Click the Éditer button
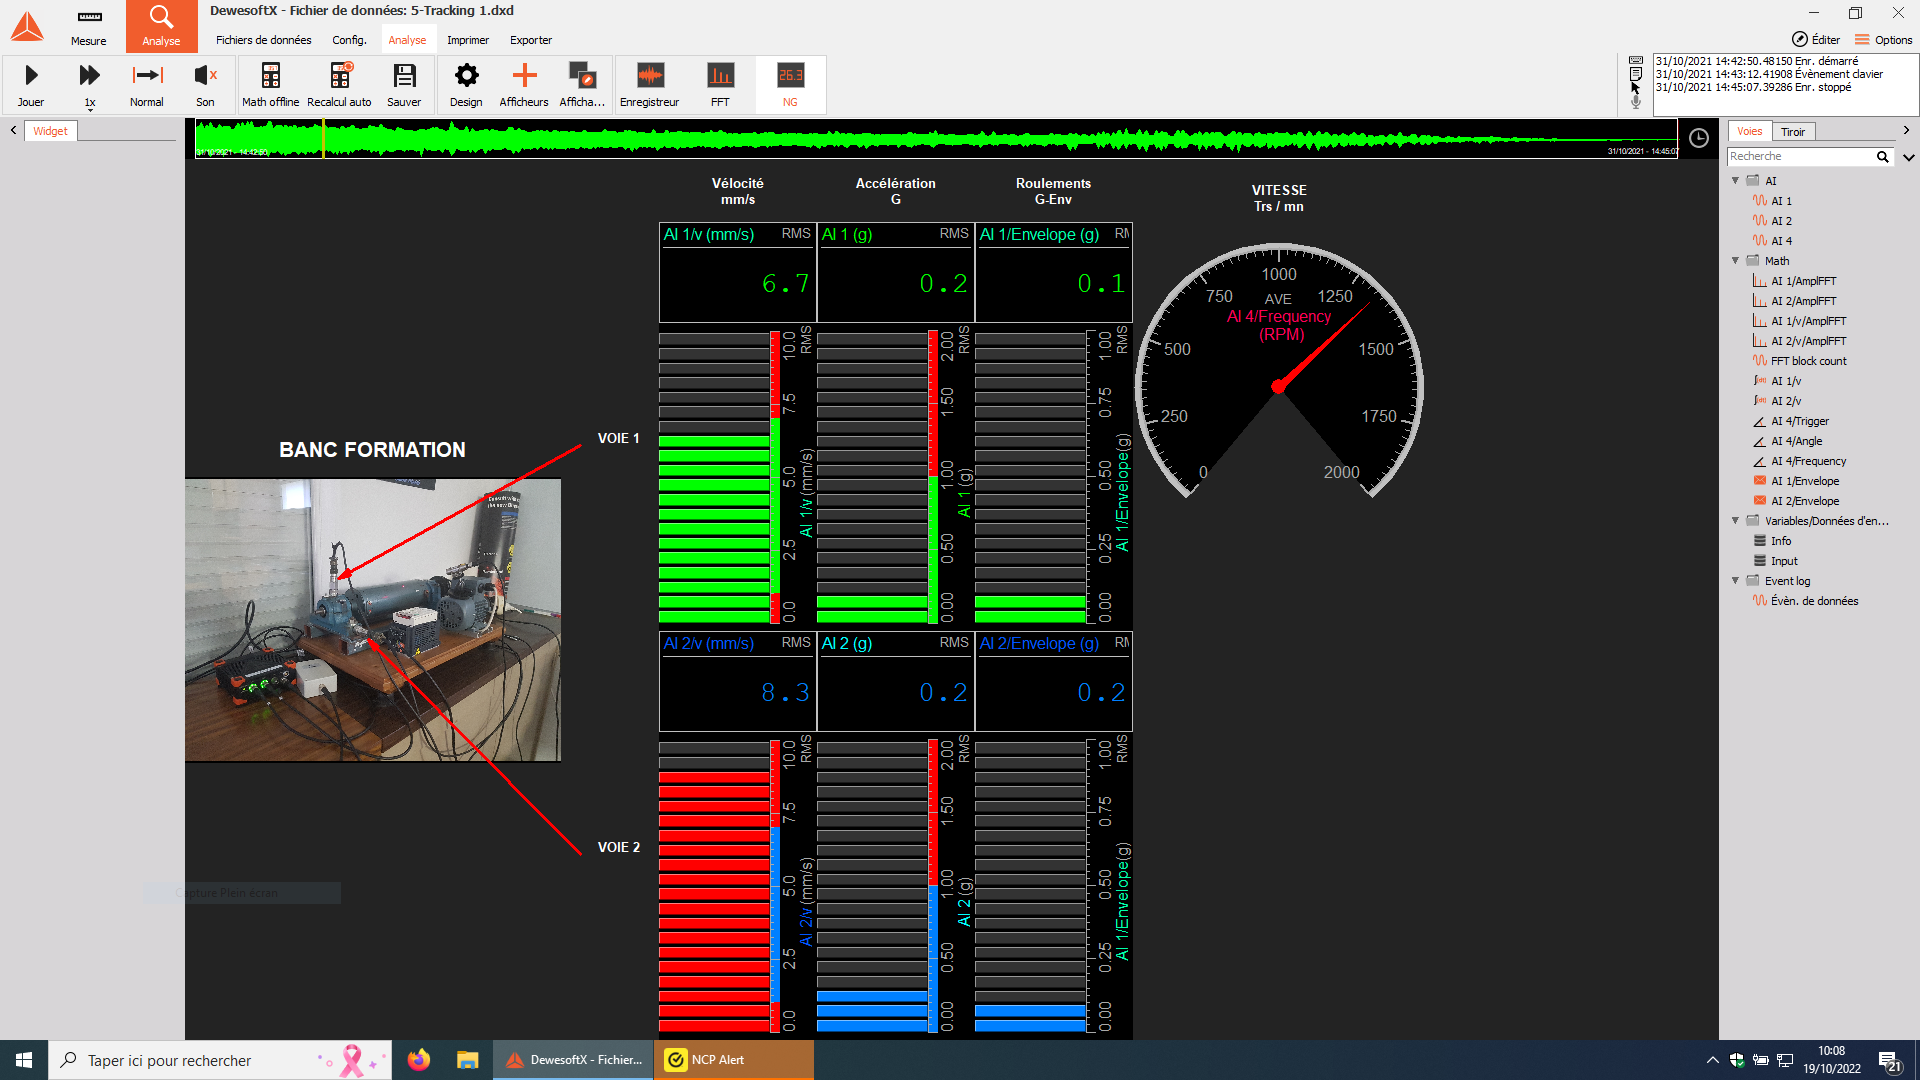Screen dimensions: 1920x1080 click(1815, 40)
